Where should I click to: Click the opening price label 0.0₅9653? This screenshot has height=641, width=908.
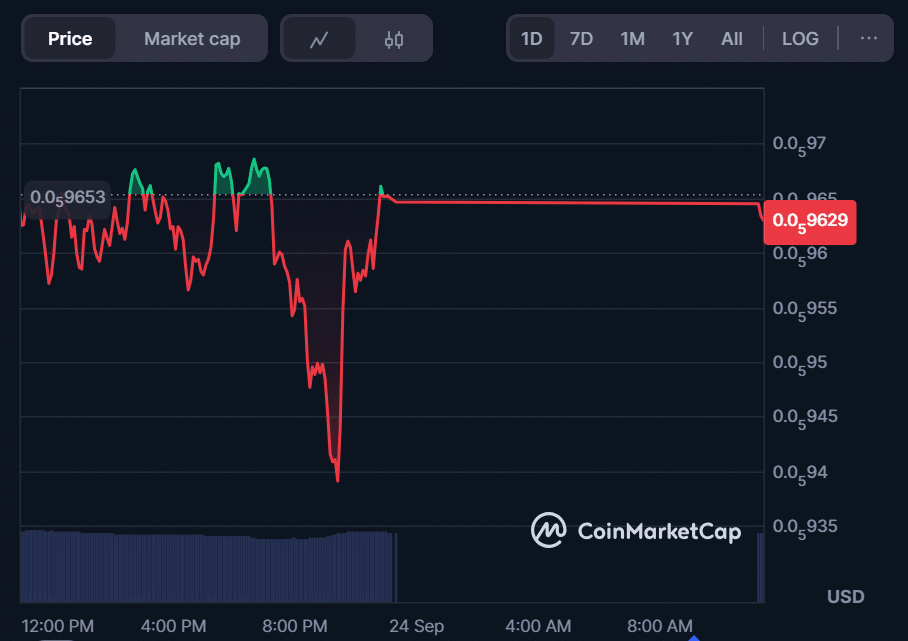click(67, 197)
